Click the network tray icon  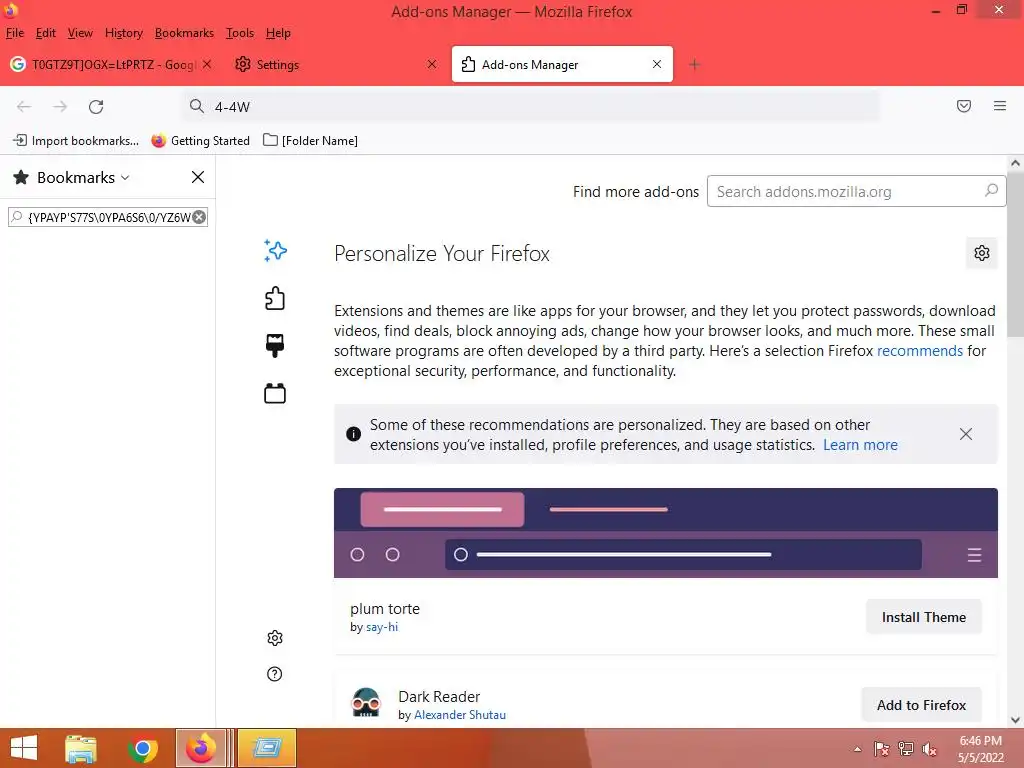906,749
